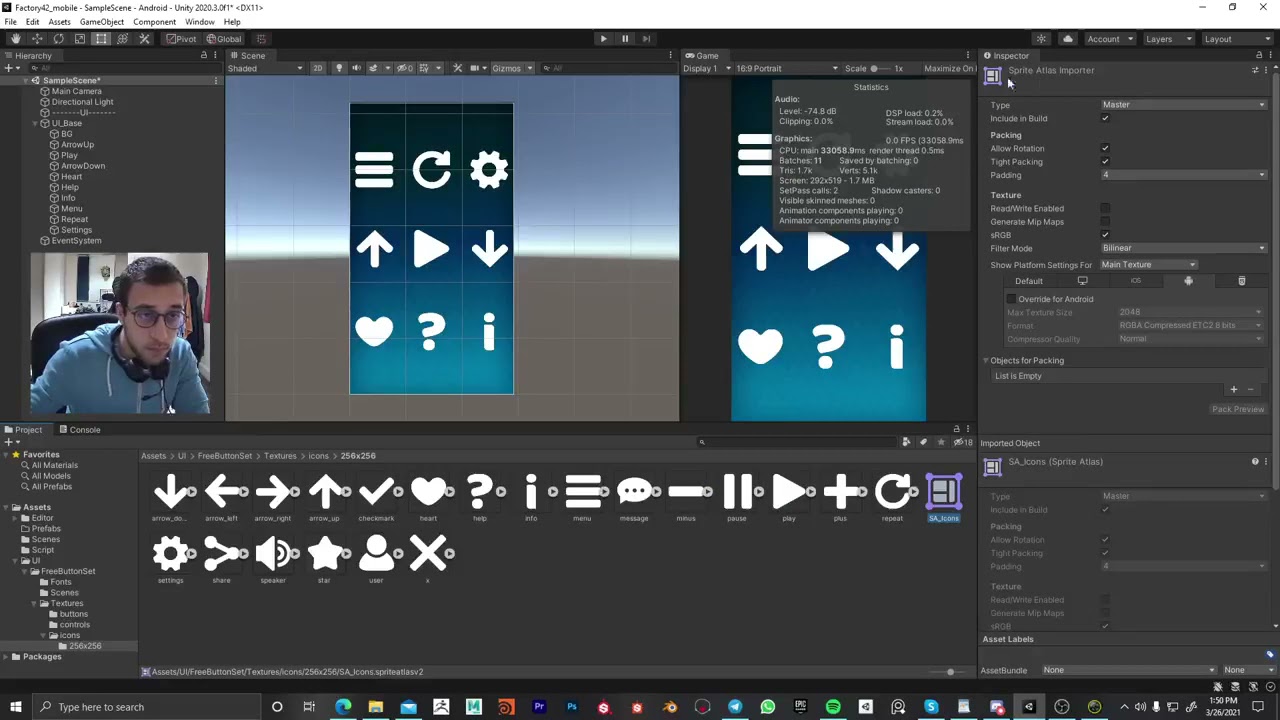Open custom editor tools
This screenshot has height=720, width=1280.
144,39
